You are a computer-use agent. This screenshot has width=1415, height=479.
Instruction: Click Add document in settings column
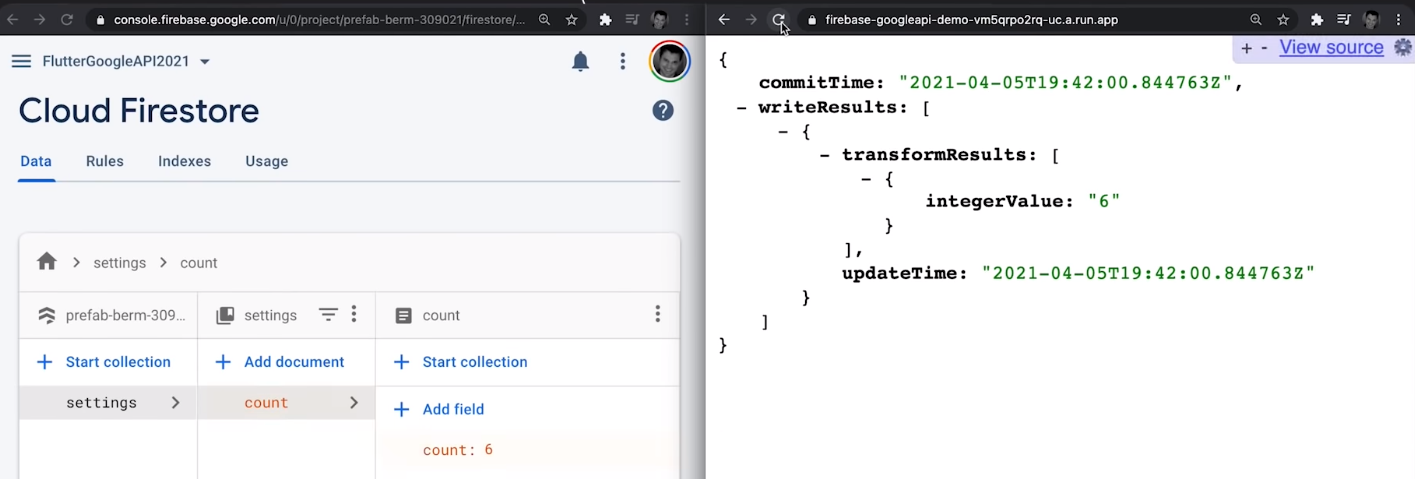[280, 362]
